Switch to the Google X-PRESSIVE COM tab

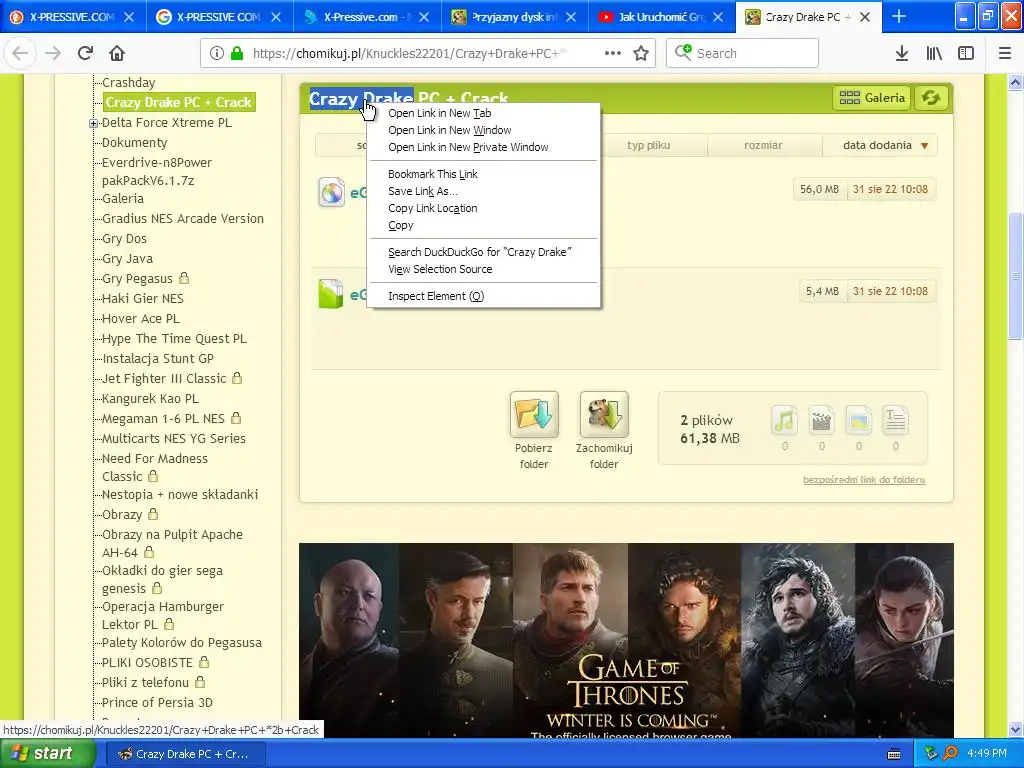[219, 17]
